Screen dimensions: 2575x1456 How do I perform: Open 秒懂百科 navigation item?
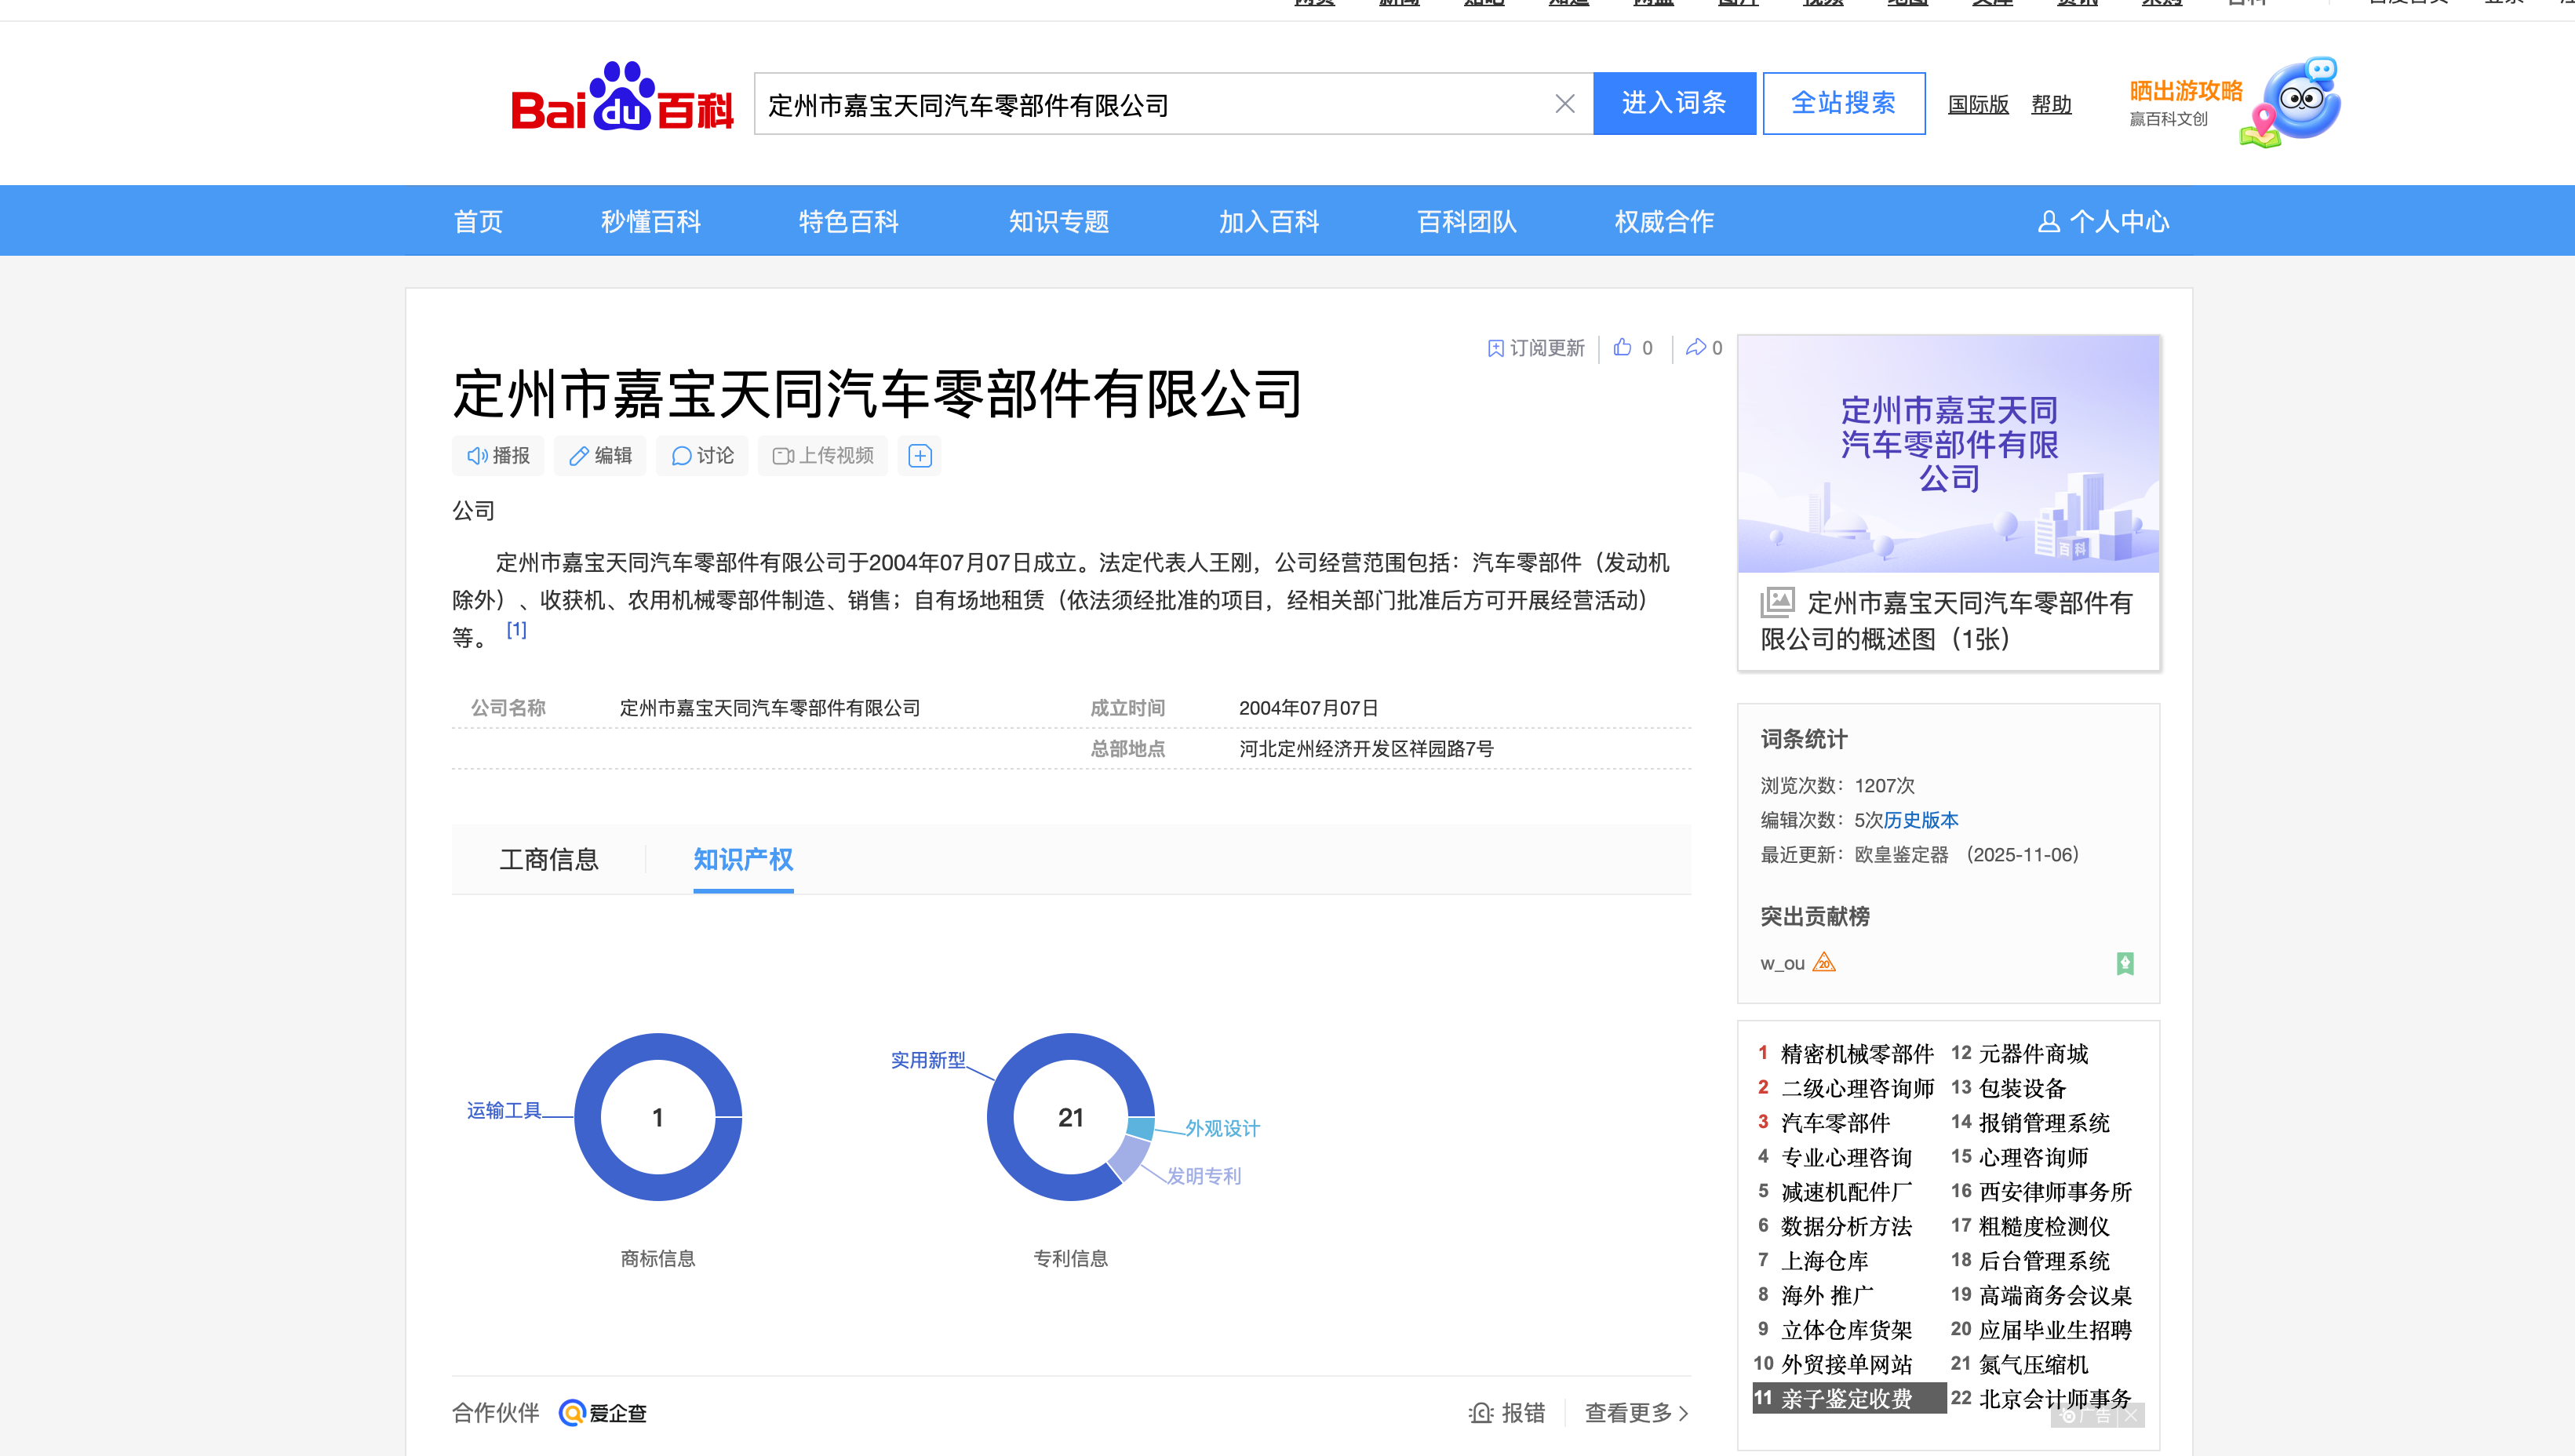pos(651,222)
